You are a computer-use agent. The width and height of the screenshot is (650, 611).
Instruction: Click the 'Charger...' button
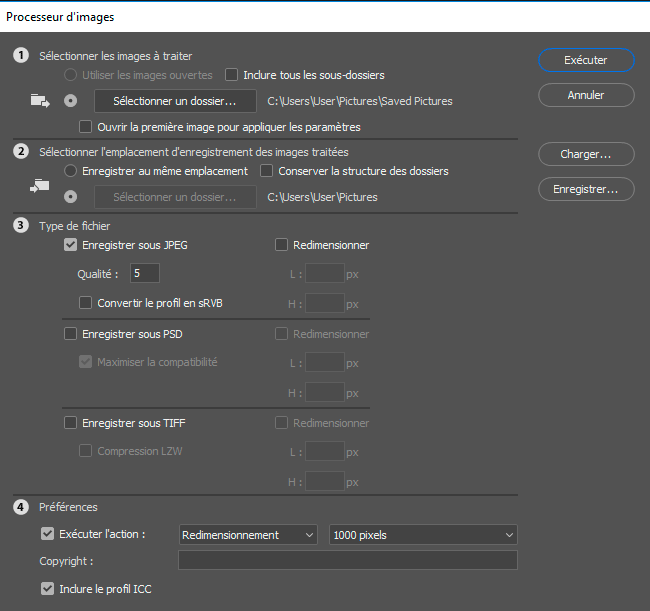(586, 155)
